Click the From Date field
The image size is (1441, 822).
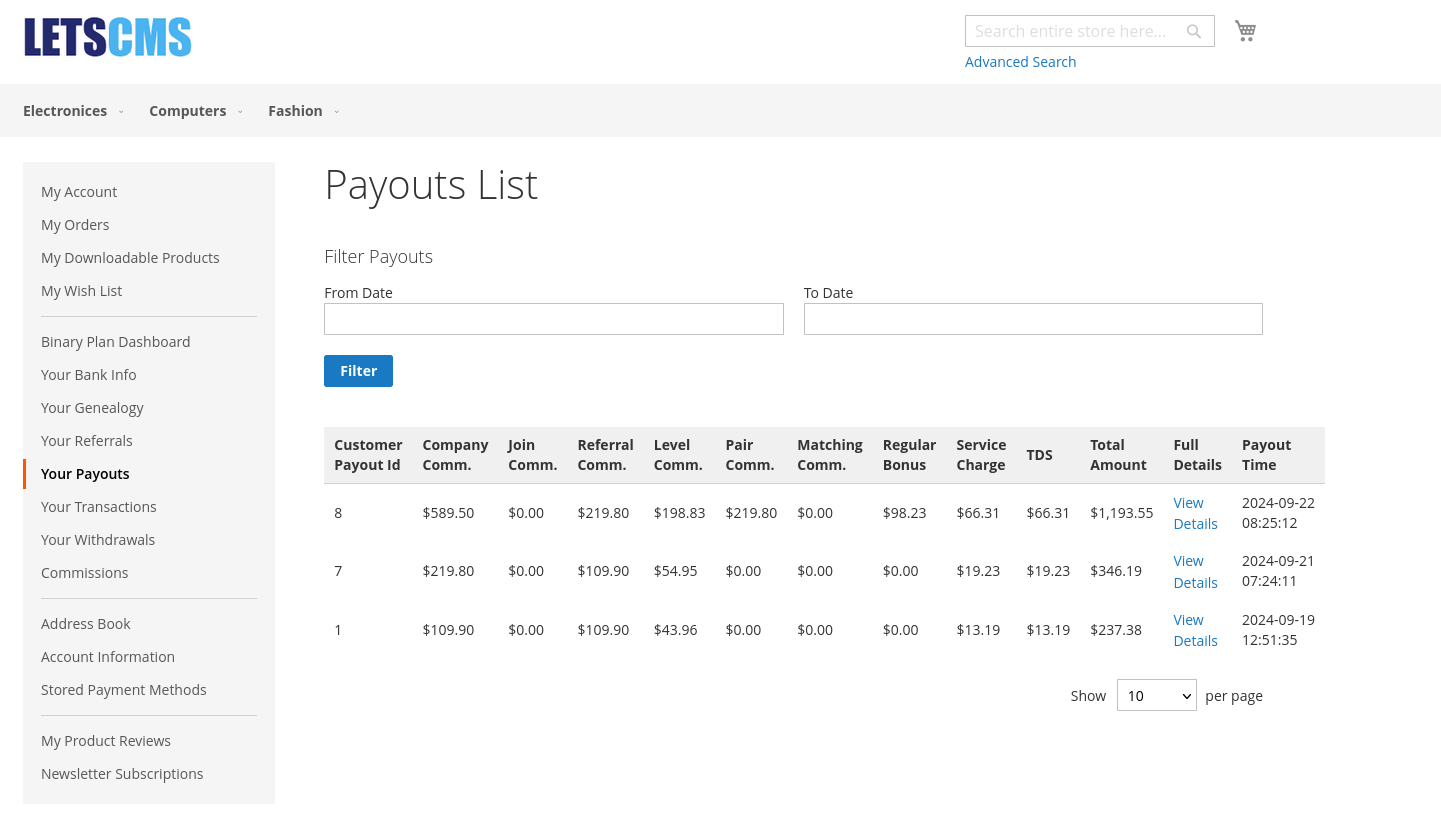[x=553, y=318]
